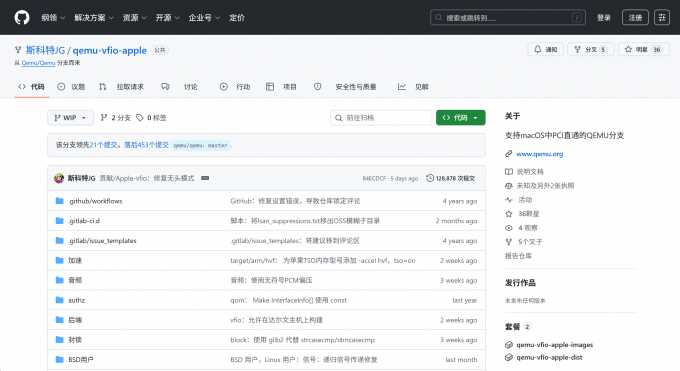Click the ellipsis icon beside the commit message
The width and height of the screenshot is (680, 371).
(205, 178)
